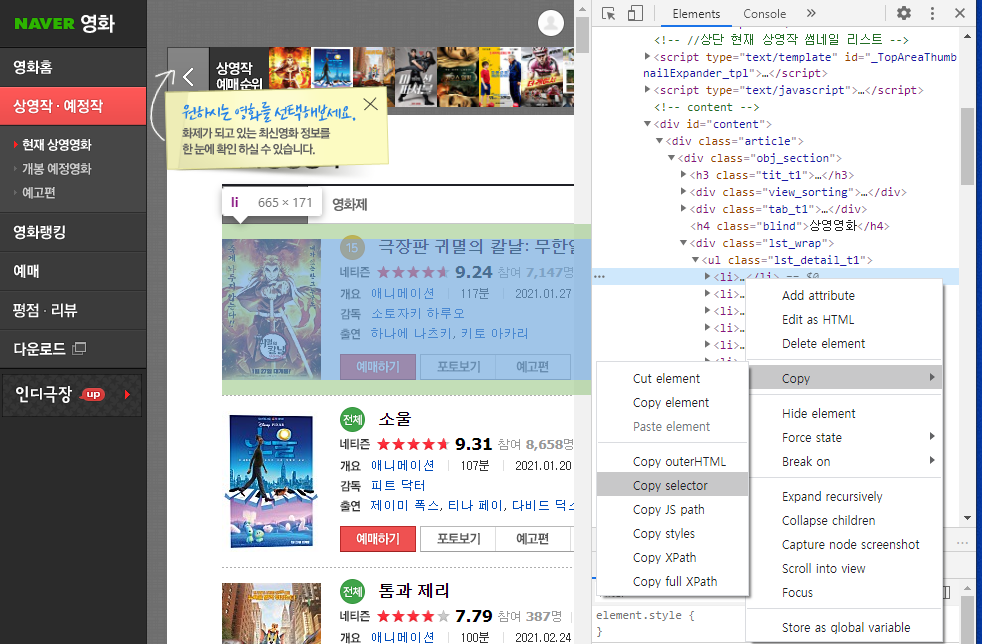982x644 pixels.
Task: Select Copy styles
Action: pos(672,534)
